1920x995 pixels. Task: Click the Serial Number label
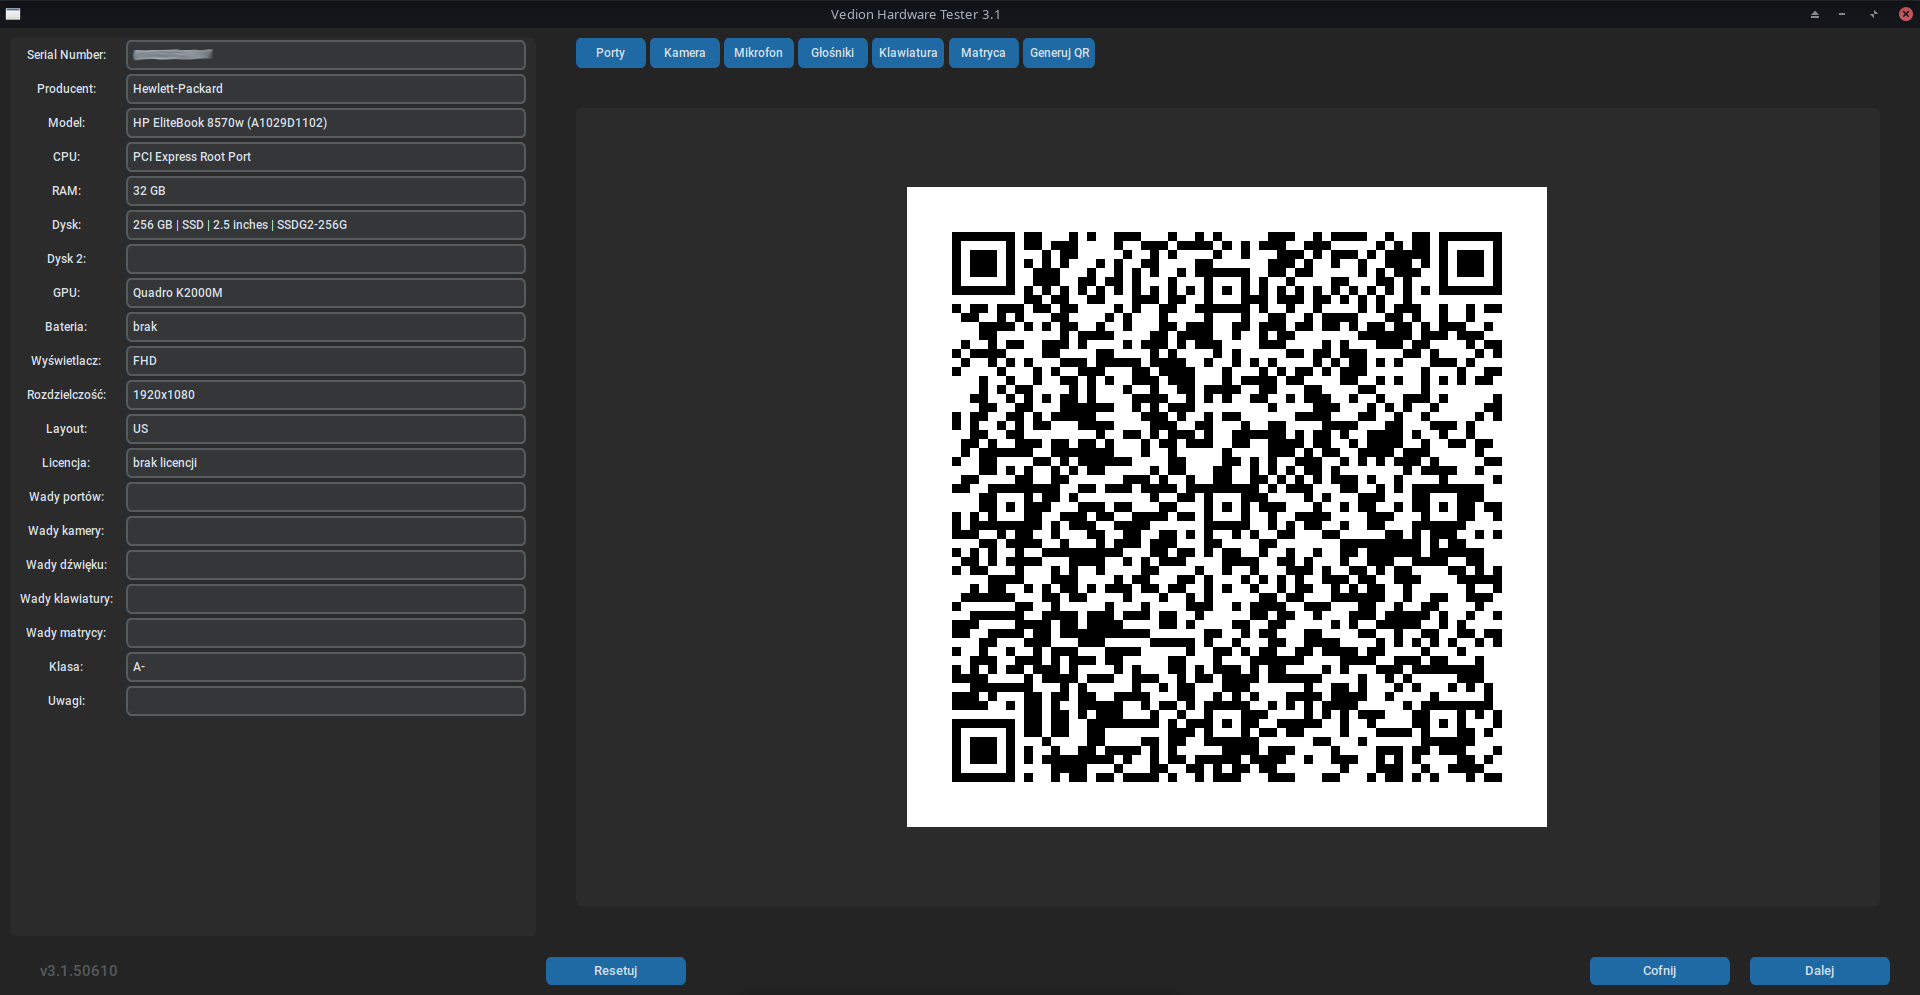click(66, 55)
